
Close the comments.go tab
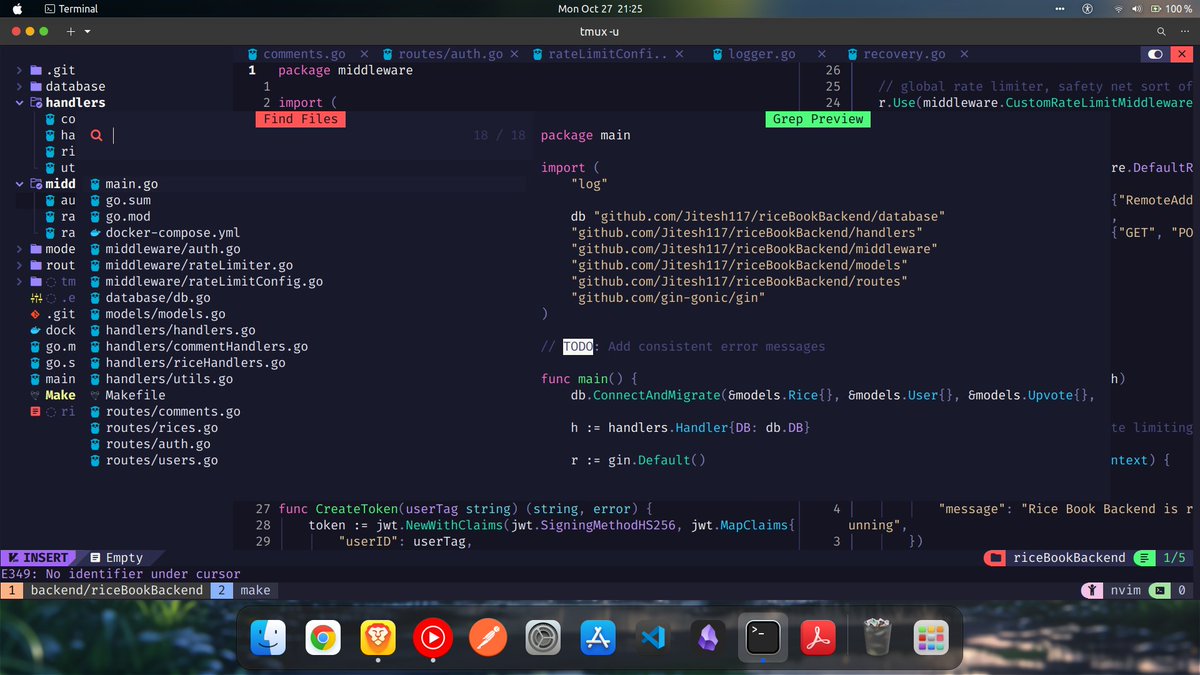(363, 55)
